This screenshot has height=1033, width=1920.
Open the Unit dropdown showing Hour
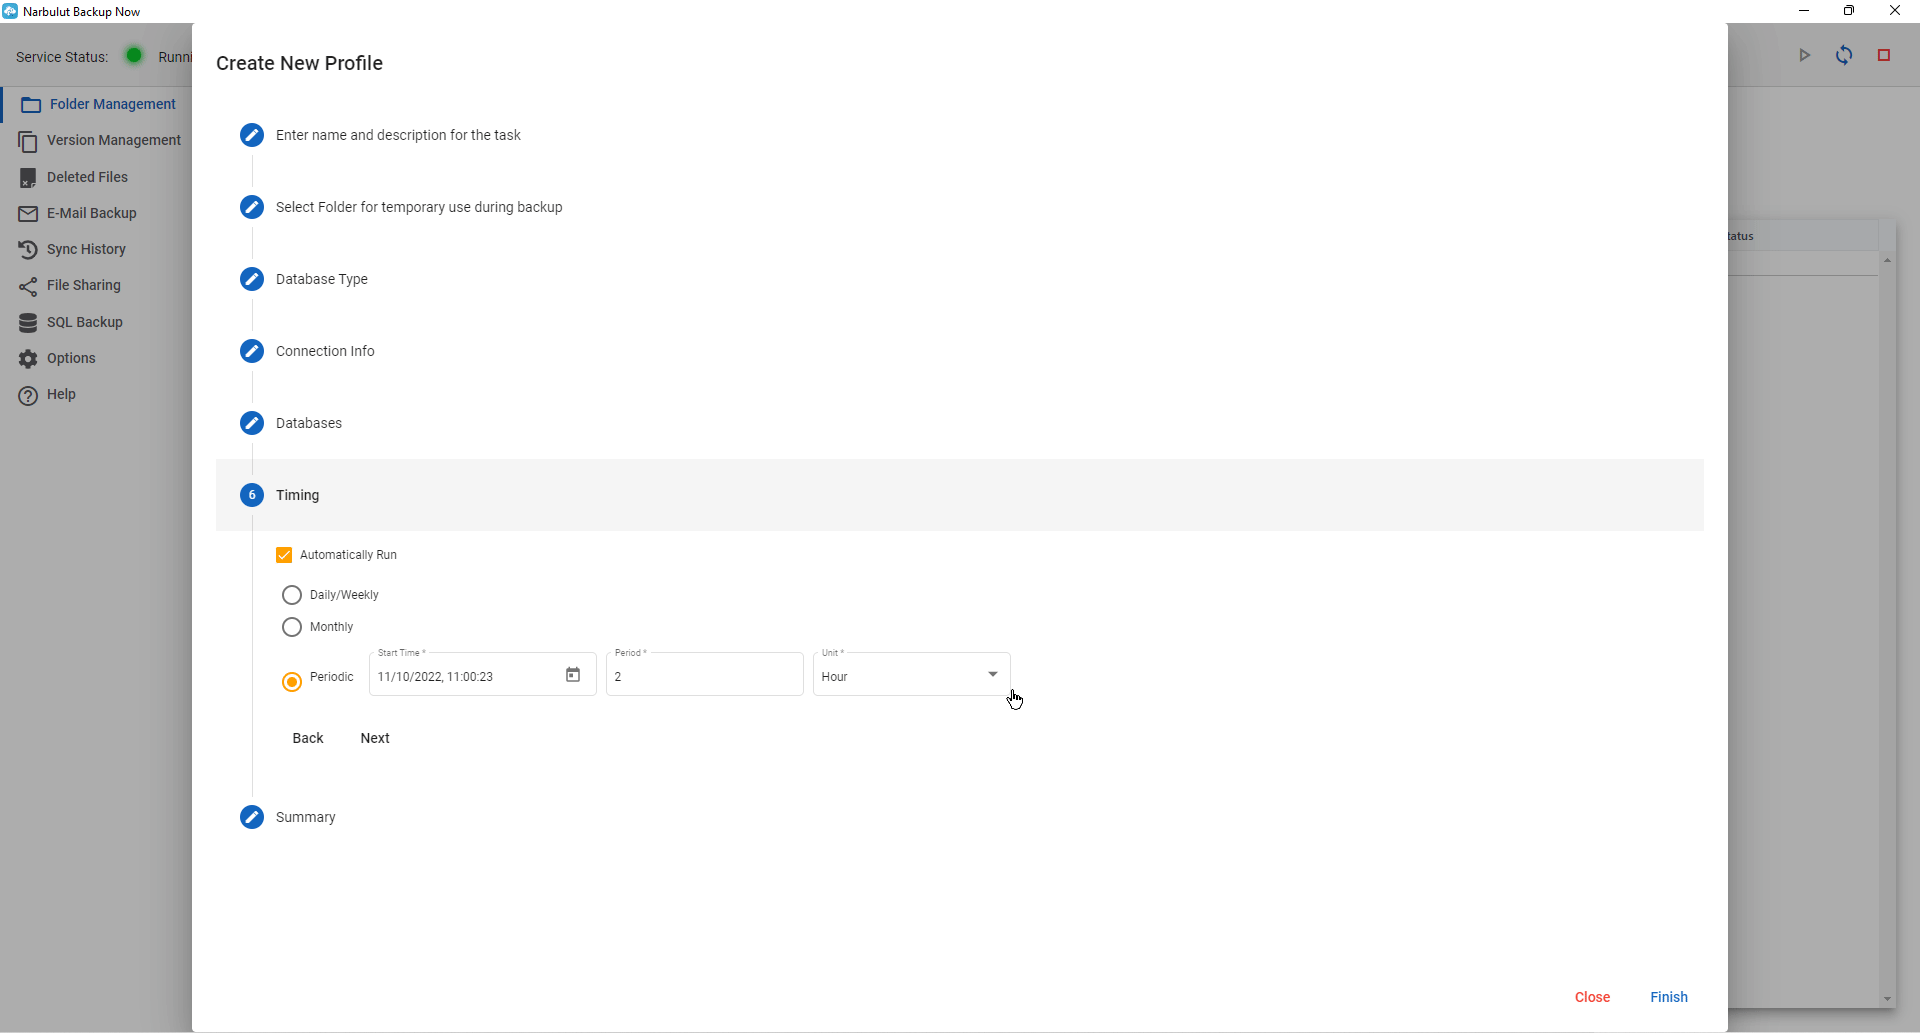pyautogui.click(x=912, y=675)
